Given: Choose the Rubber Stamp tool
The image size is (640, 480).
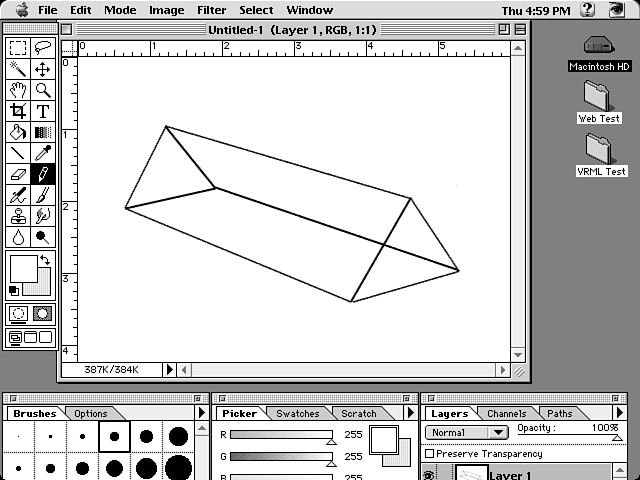Looking at the screenshot, I should pyautogui.click(x=18, y=216).
